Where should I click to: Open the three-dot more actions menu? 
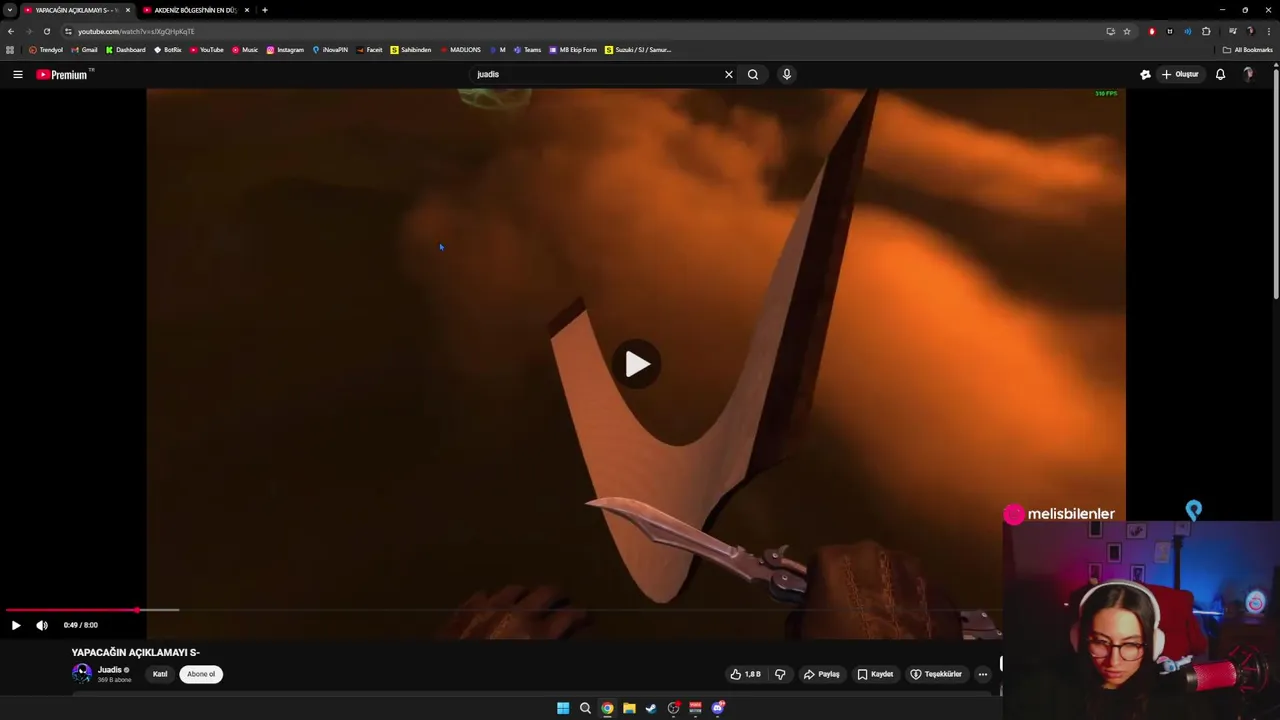[983, 674]
